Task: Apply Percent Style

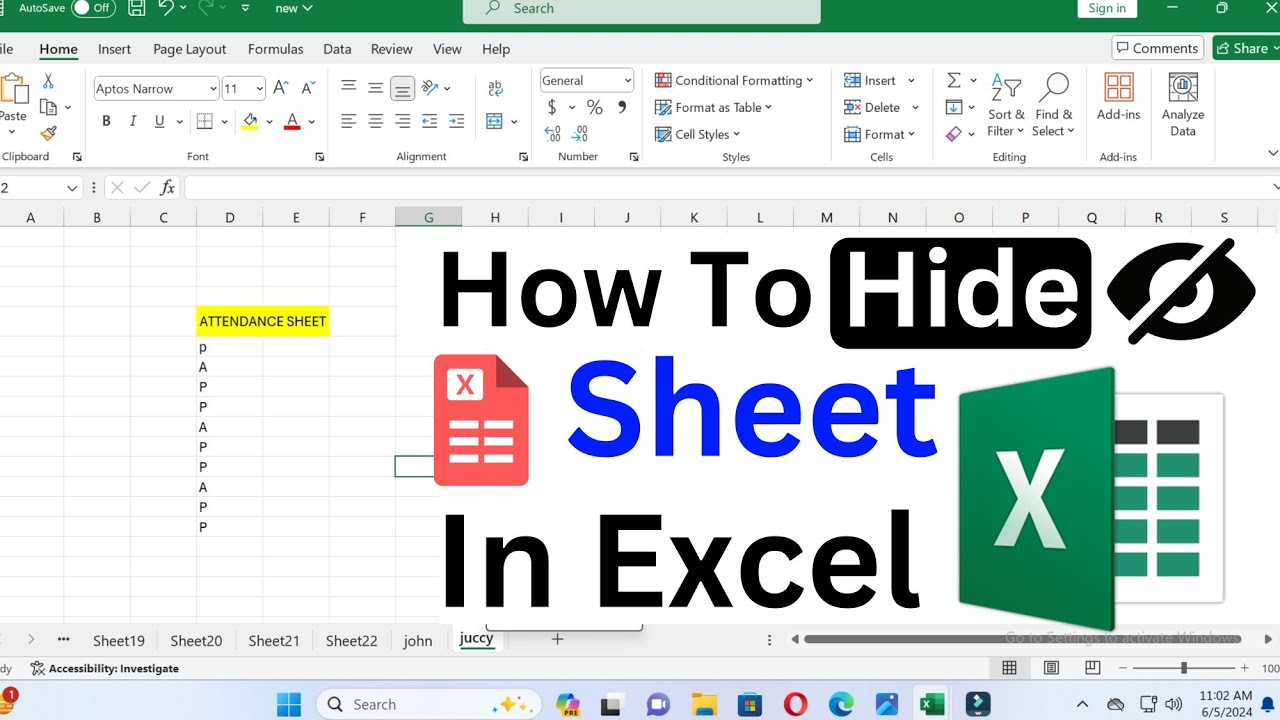Action: [x=594, y=107]
